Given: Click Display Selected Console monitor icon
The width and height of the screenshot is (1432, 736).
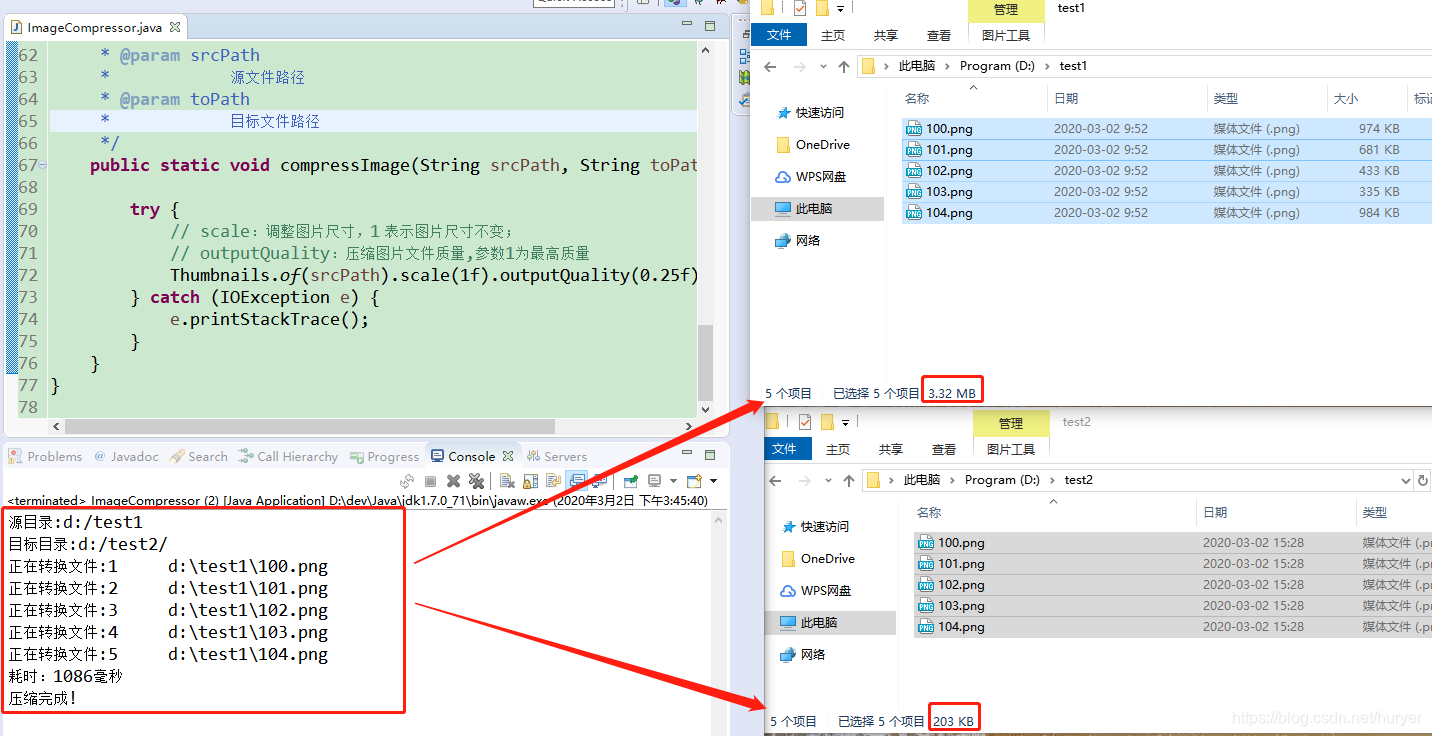Looking at the screenshot, I should [654, 481].
